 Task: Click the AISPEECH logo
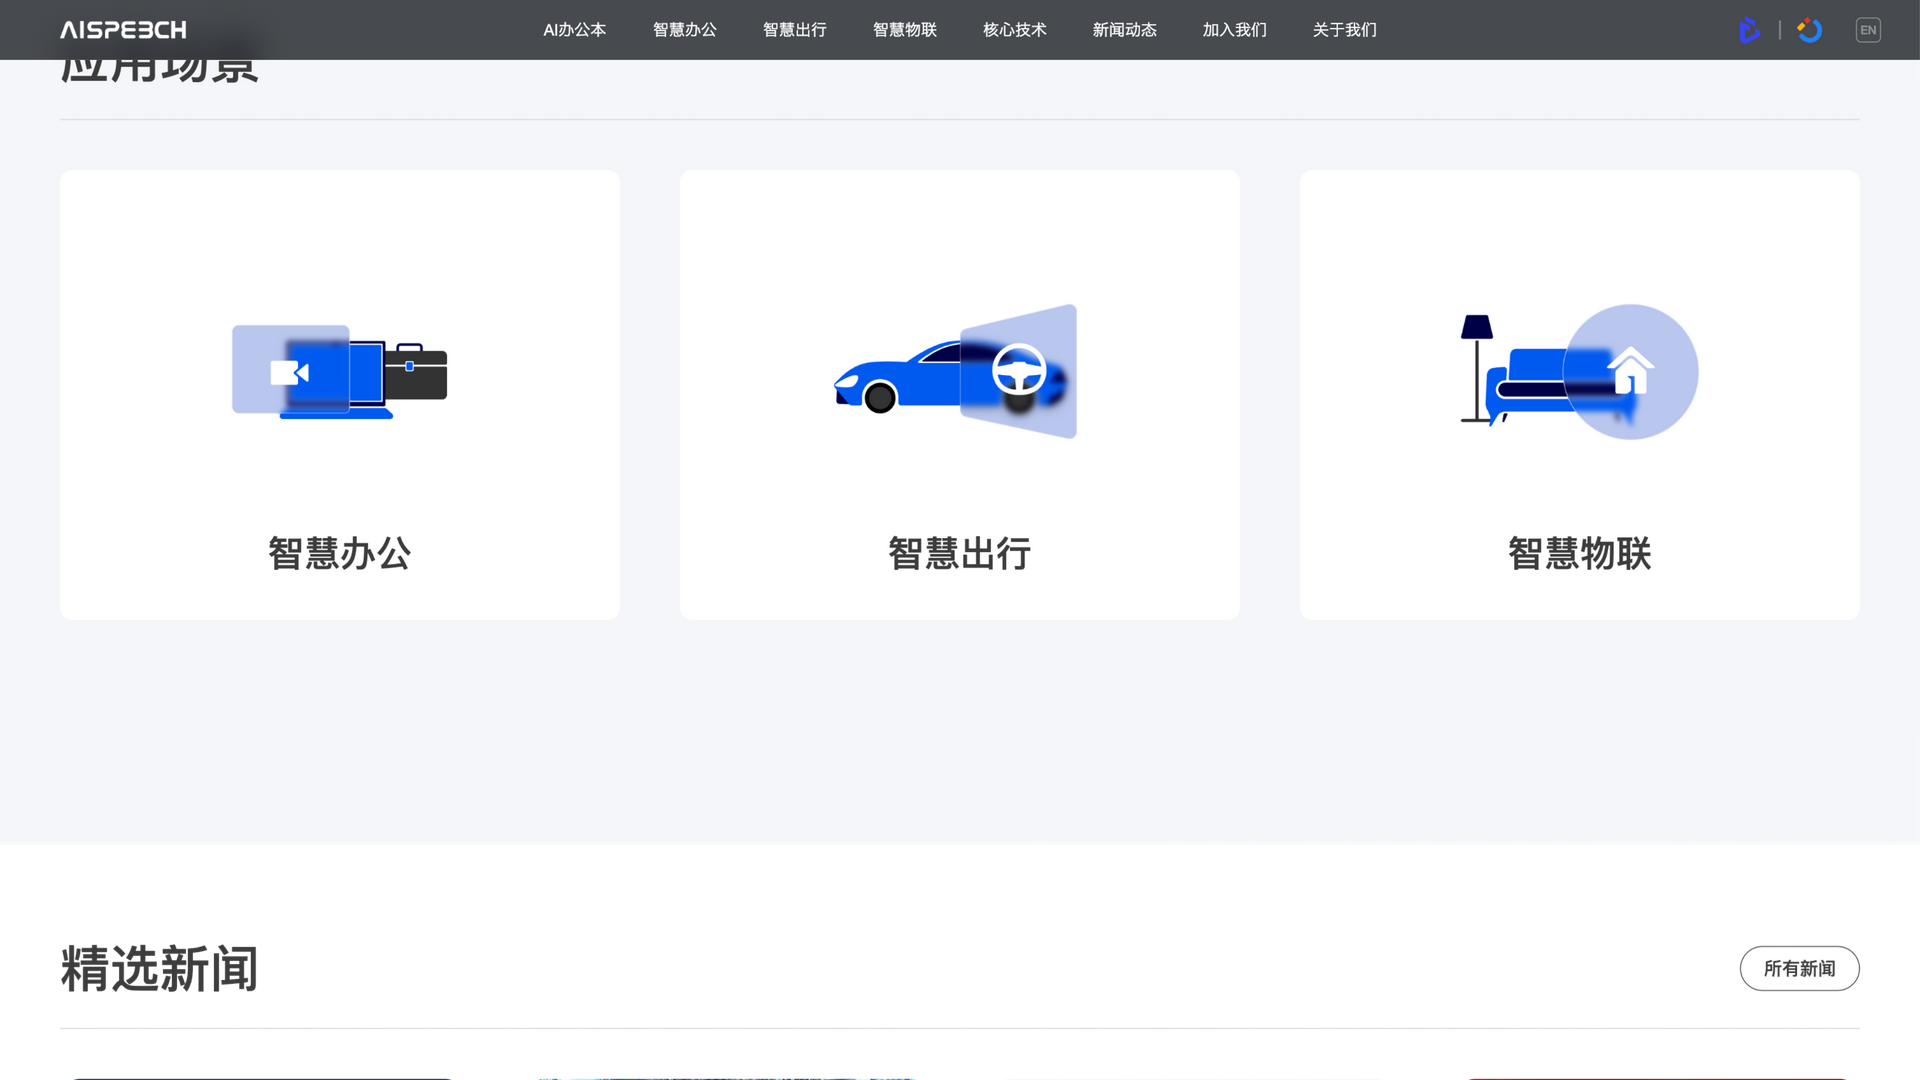pos(123,30)
